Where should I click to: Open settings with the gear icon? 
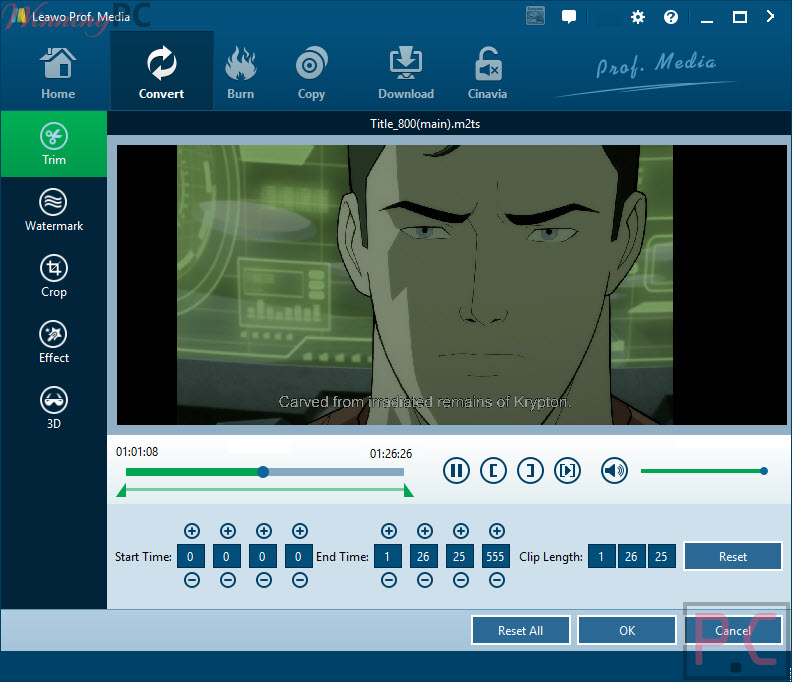coord(638,18)
